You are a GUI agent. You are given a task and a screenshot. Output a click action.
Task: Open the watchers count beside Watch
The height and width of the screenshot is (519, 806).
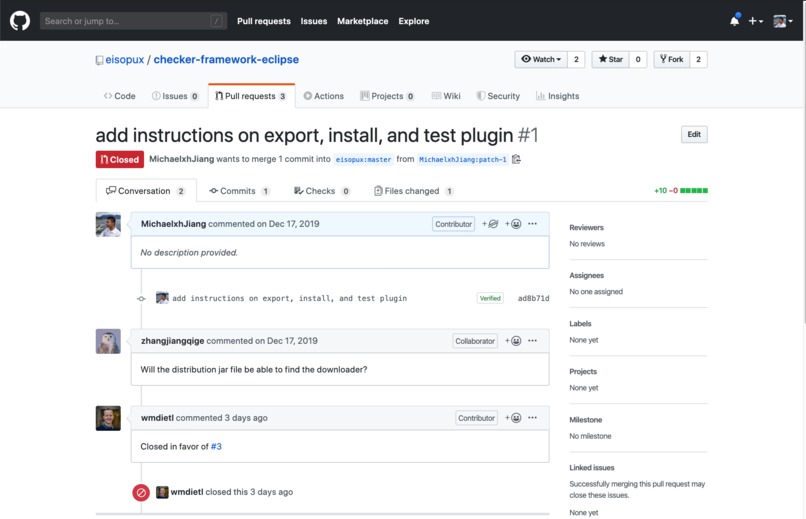coord(576,60)
